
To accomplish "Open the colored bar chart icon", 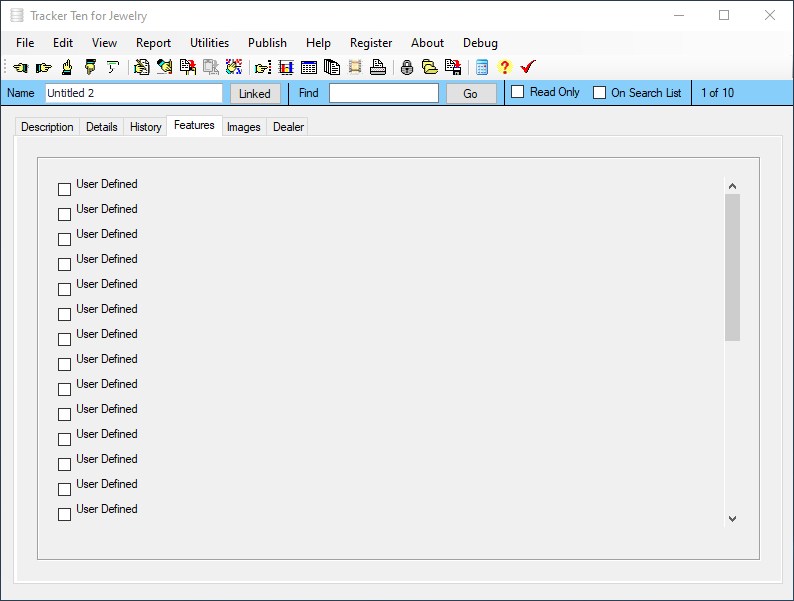I will tap(286, 67).
